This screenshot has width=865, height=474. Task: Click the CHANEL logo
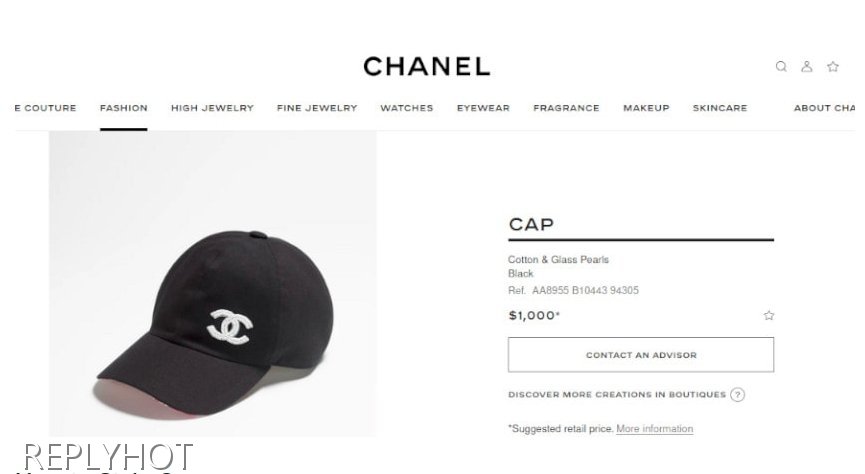tap(426, 66)
